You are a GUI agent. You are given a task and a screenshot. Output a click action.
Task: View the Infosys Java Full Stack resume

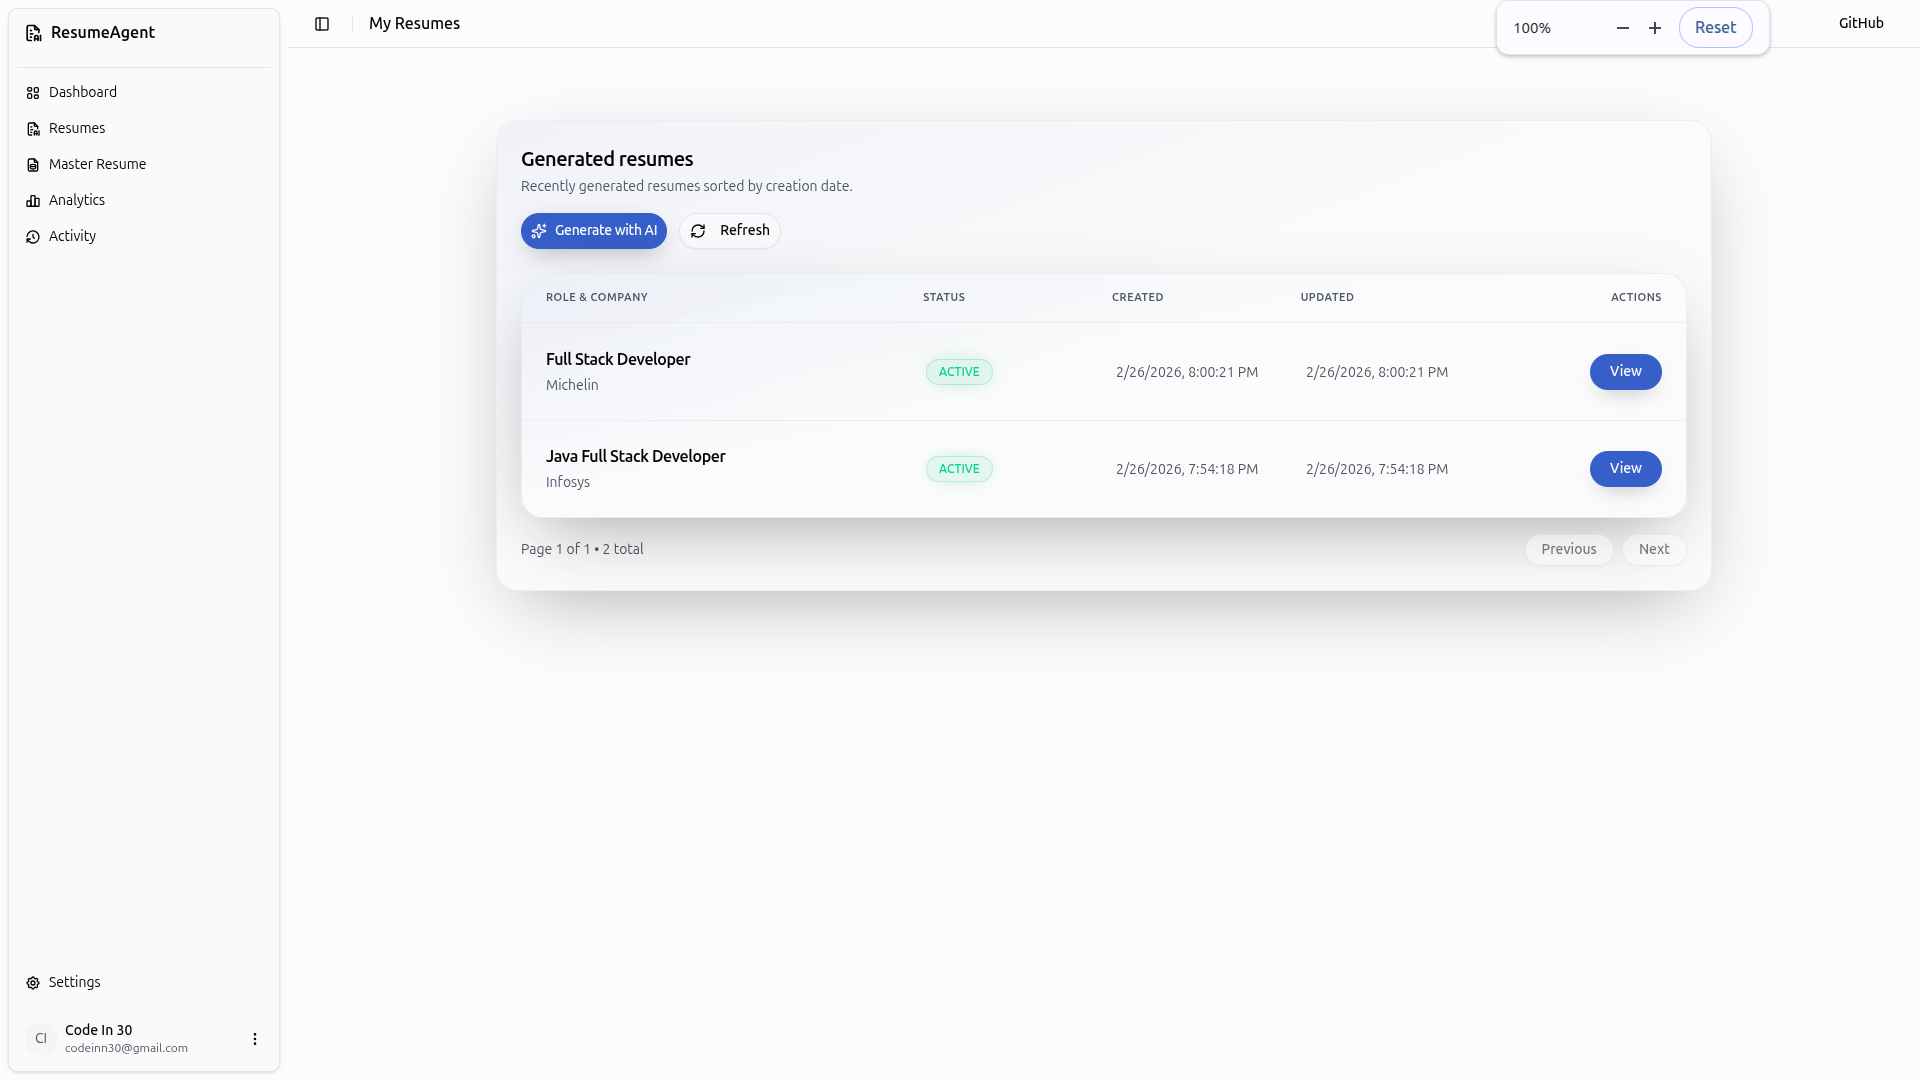point(1625,469)
